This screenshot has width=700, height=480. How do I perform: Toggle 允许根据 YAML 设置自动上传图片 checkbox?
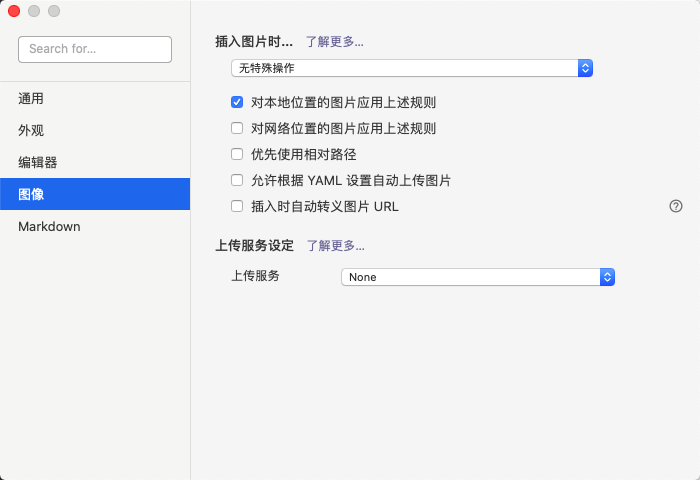tap(237, 180)
